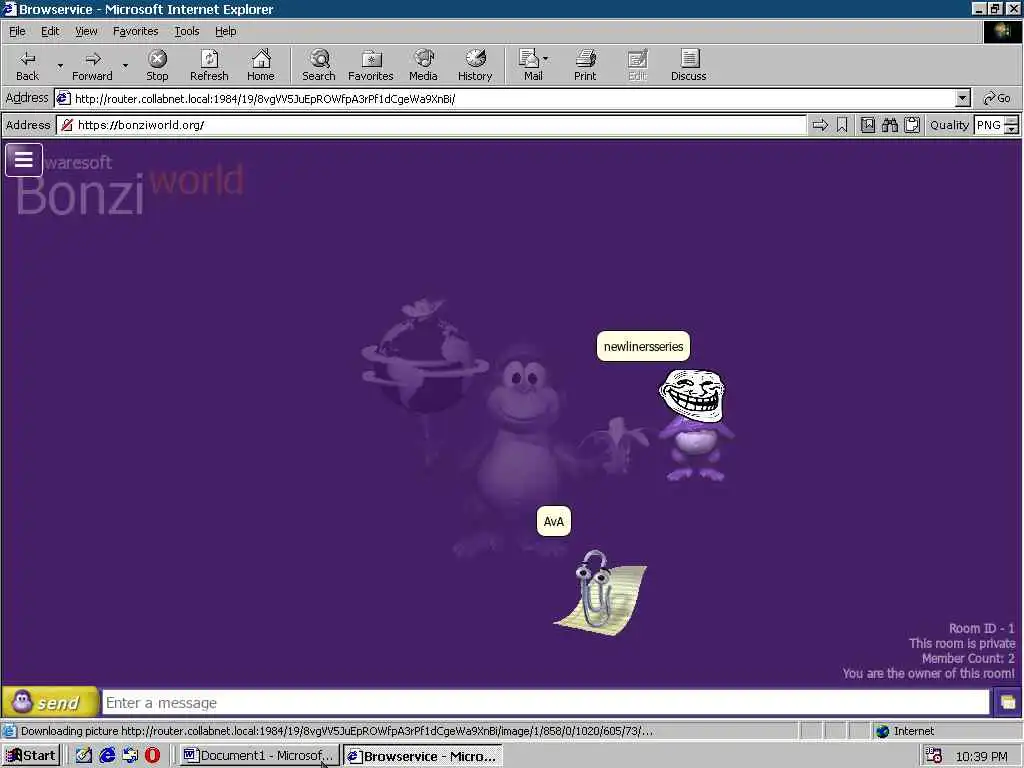The width and height of the screenshot is (1024, 768).
Task: Open the View menu
Action: pyautogui.click(x=86, y=31)
